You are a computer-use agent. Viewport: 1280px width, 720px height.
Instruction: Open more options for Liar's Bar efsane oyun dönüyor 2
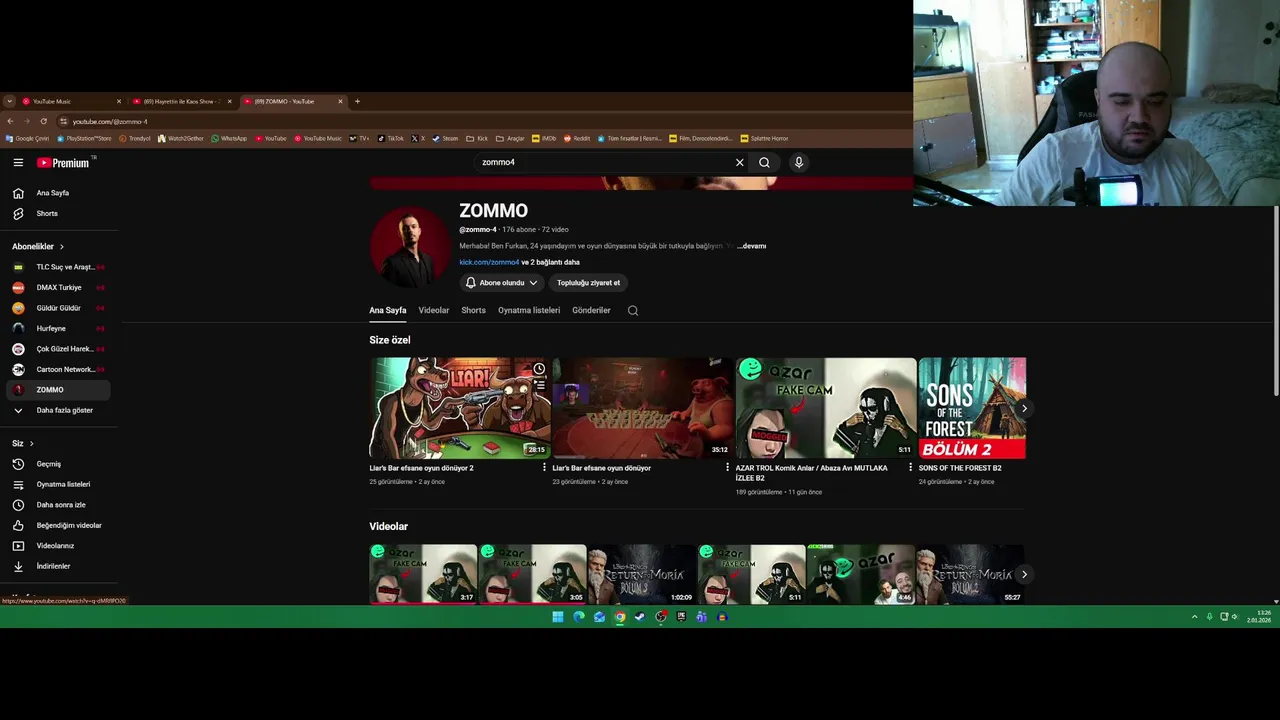pyautogui.click(x=544, y=468)
